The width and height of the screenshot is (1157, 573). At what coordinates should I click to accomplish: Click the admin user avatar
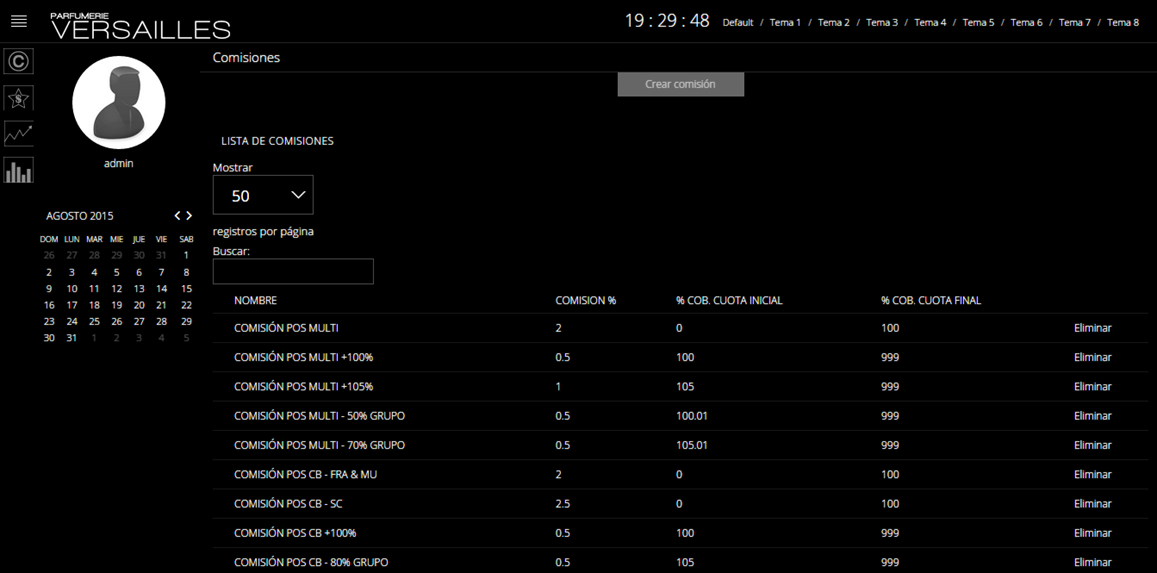click(119, 103)
